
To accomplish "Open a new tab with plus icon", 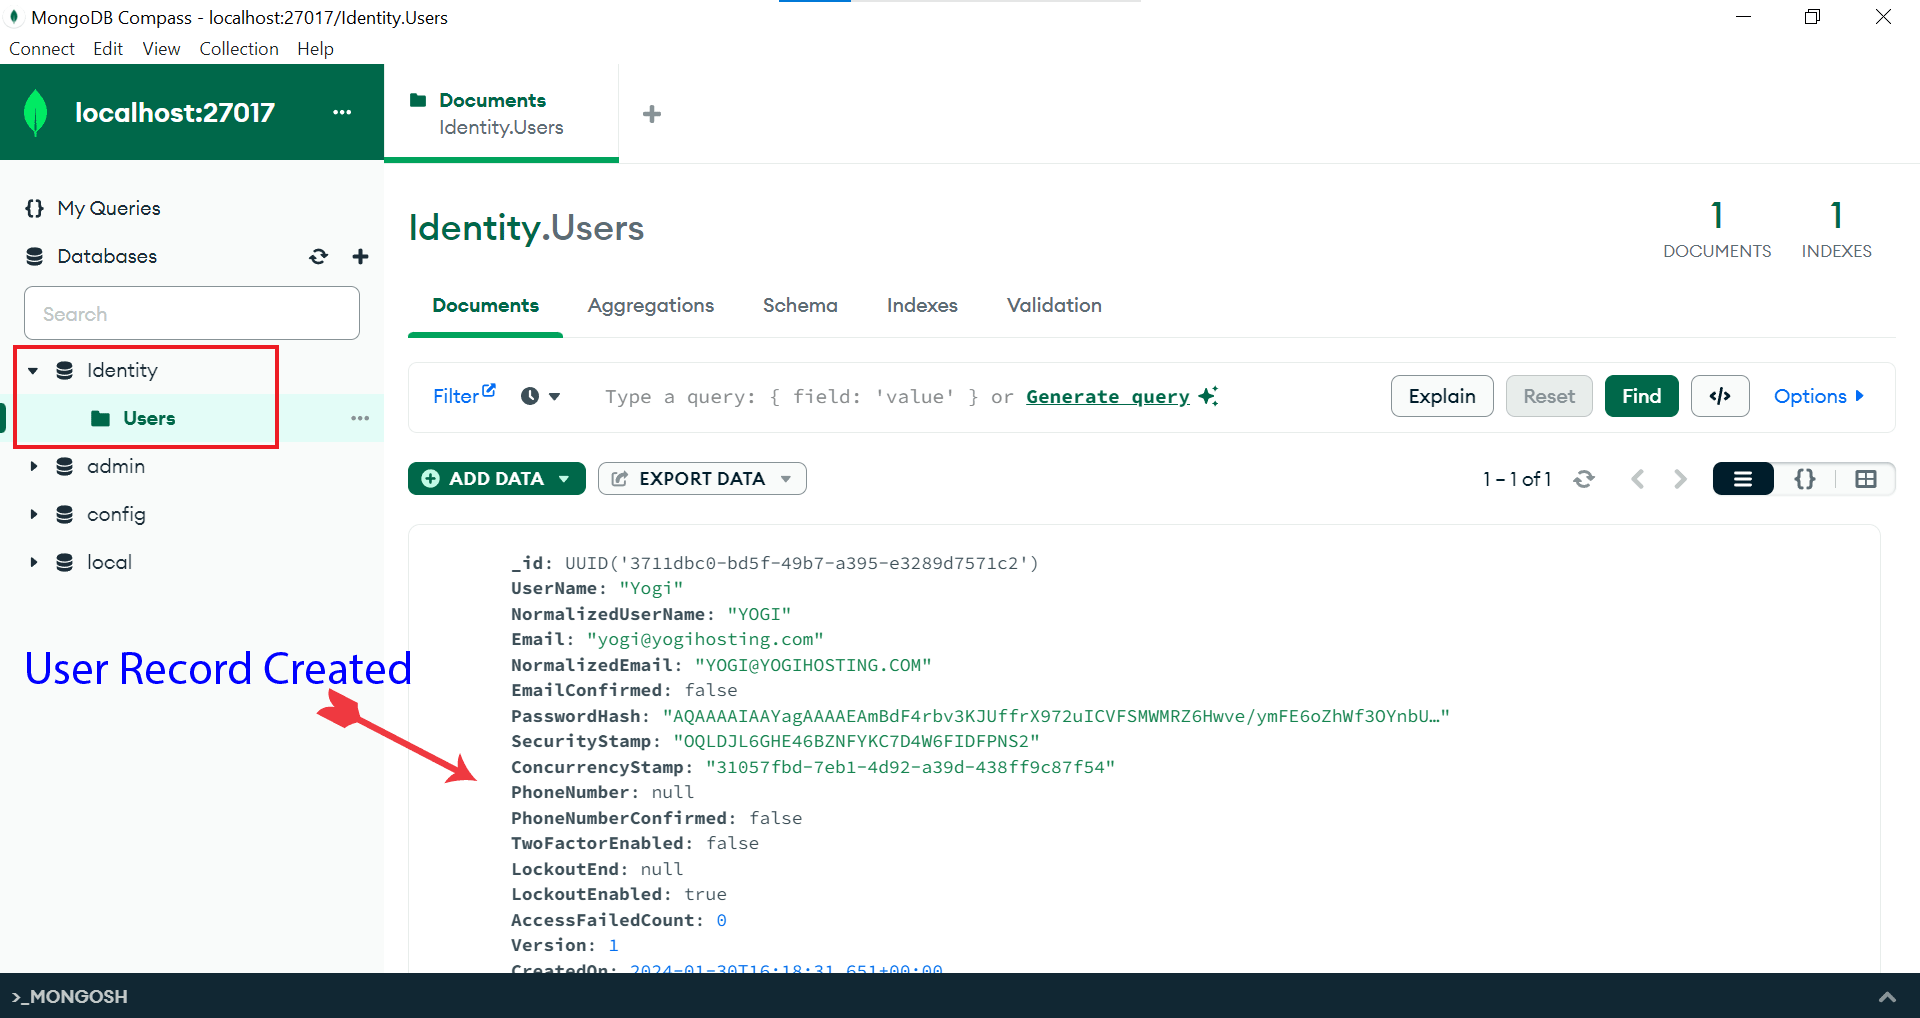I will click(652, 114).
